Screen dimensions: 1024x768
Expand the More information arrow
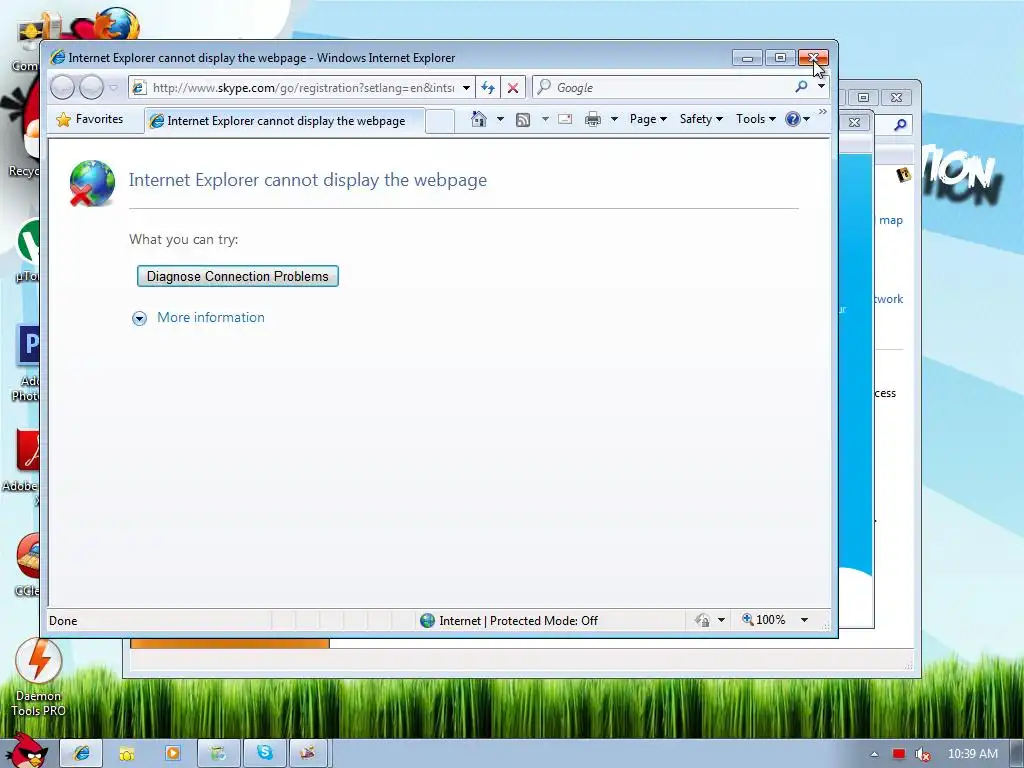click(x=139, y=318)
